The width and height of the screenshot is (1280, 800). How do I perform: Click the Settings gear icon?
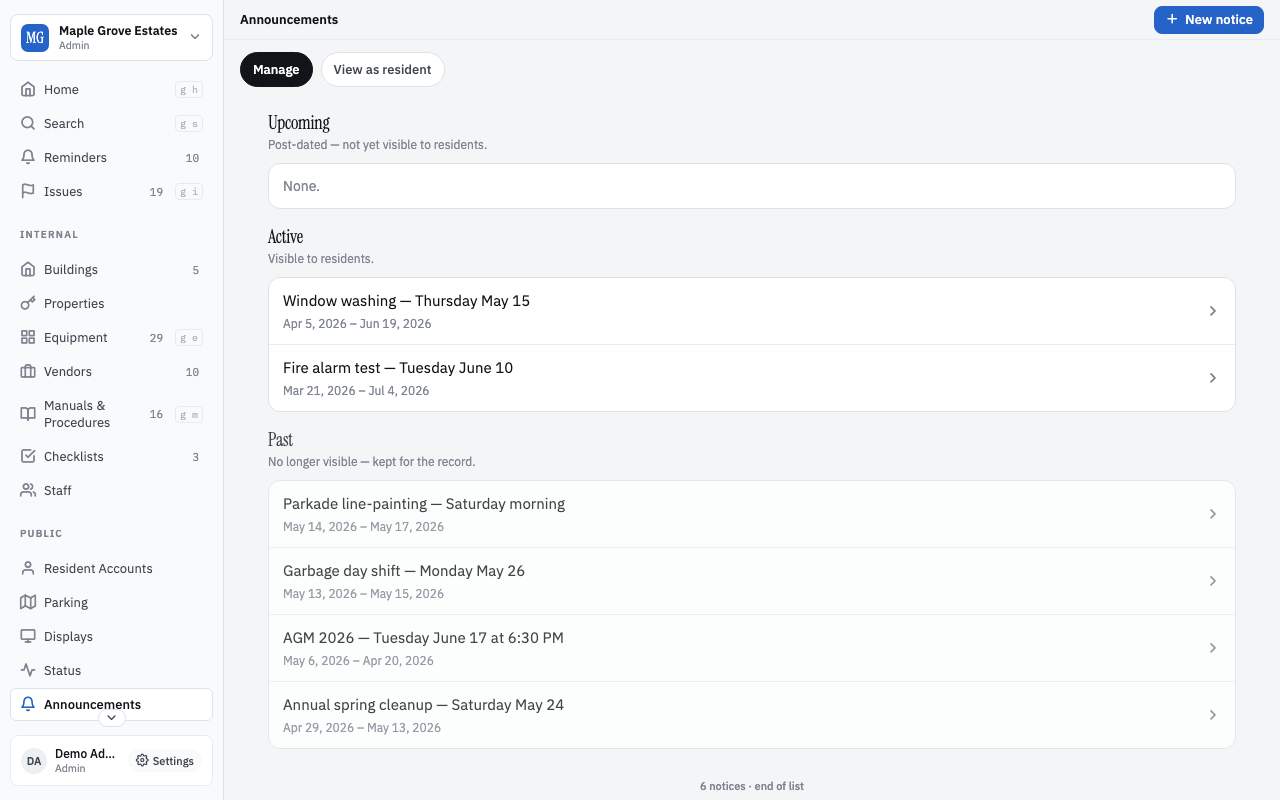click(142, 761)
